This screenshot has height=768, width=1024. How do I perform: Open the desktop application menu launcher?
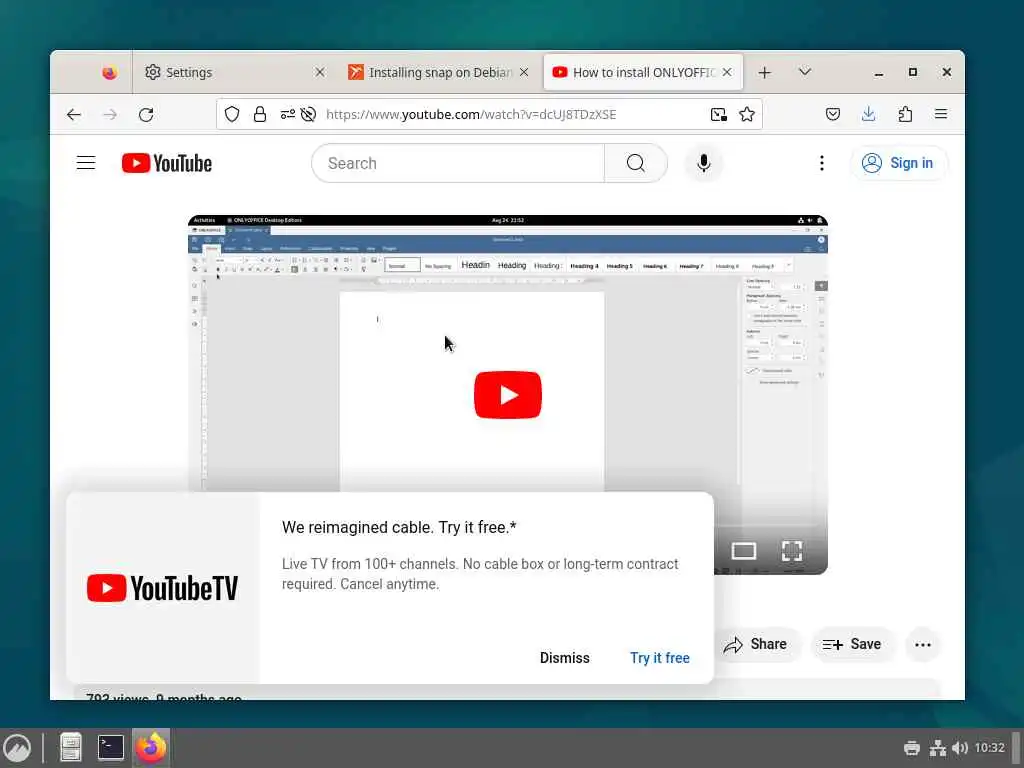point(17,748)
